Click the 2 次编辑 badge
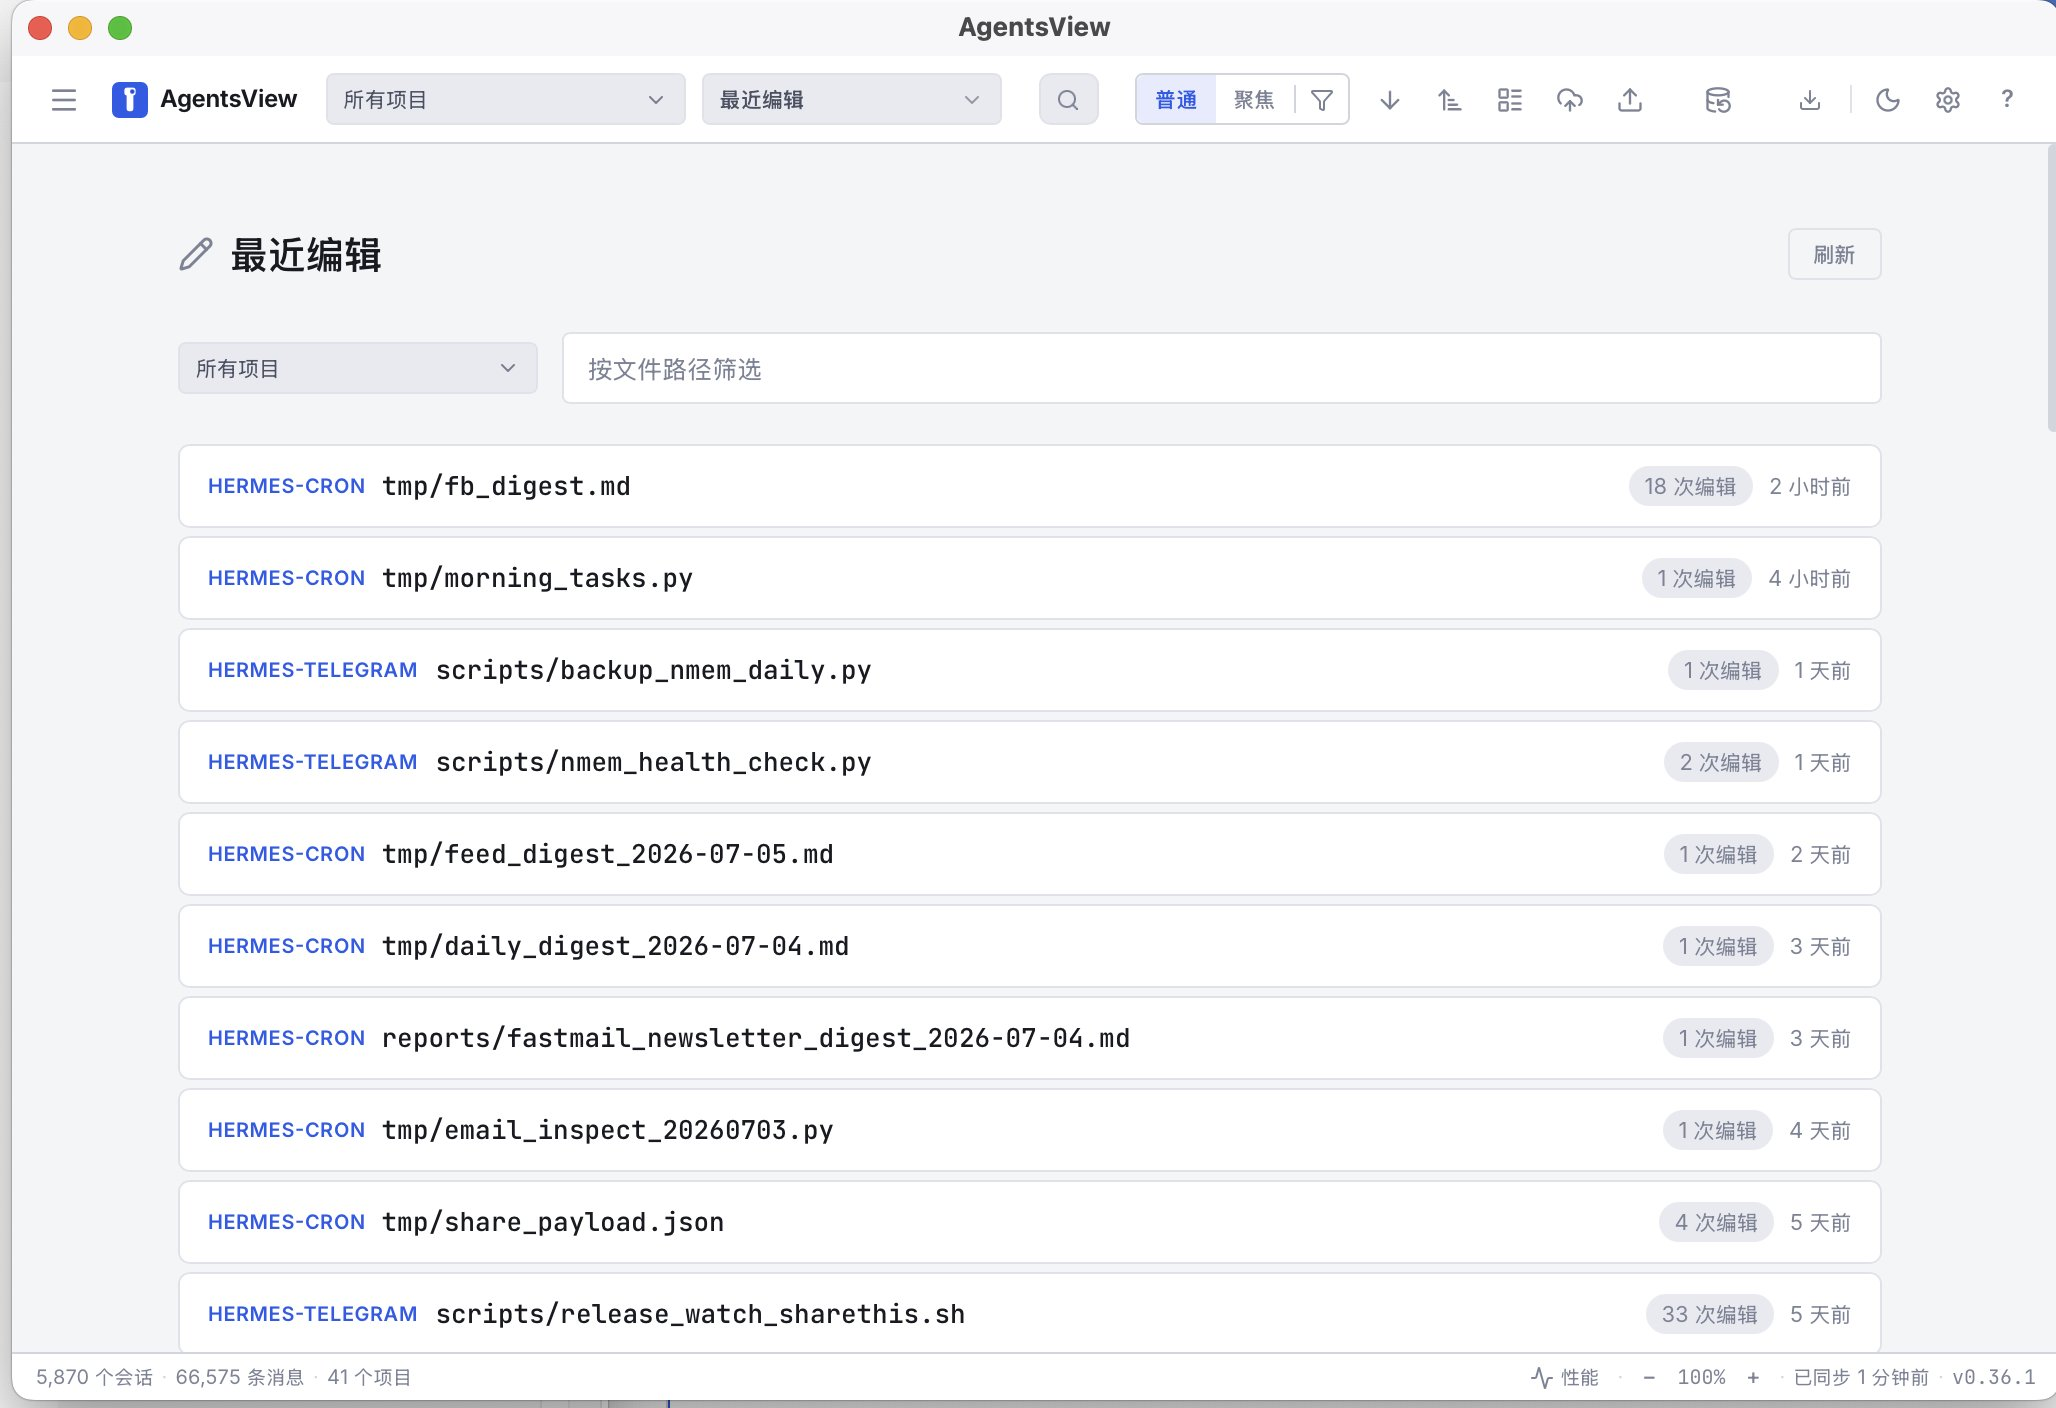This screenshot has width=2056, height=1408. point(1721,762)
